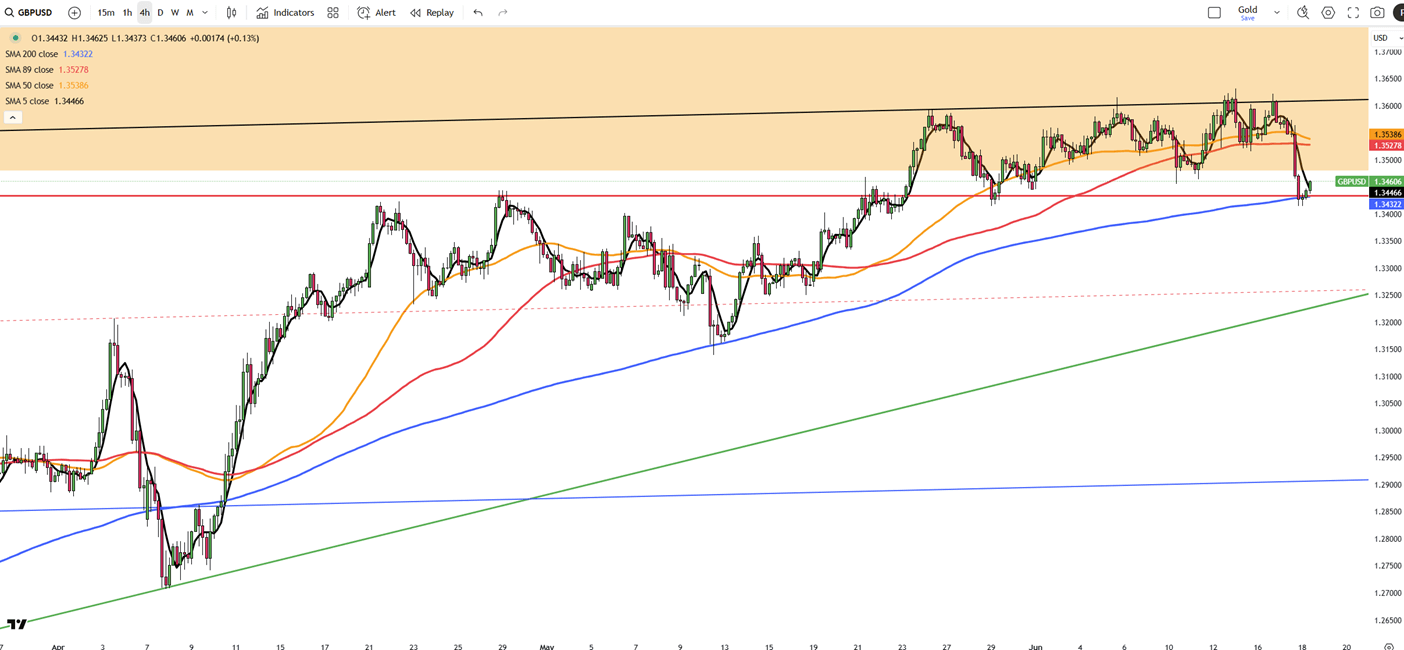
Task: Open the candlestick chart type selector
Action: click(231, 13)
